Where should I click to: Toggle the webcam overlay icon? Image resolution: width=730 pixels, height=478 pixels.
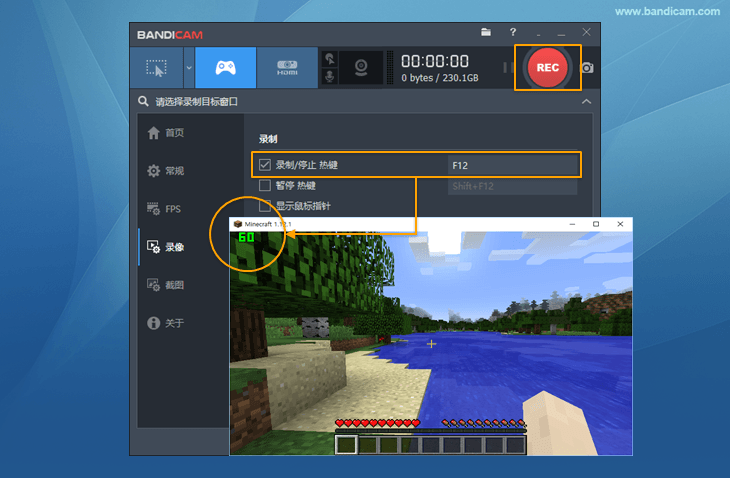pos(361,68)
